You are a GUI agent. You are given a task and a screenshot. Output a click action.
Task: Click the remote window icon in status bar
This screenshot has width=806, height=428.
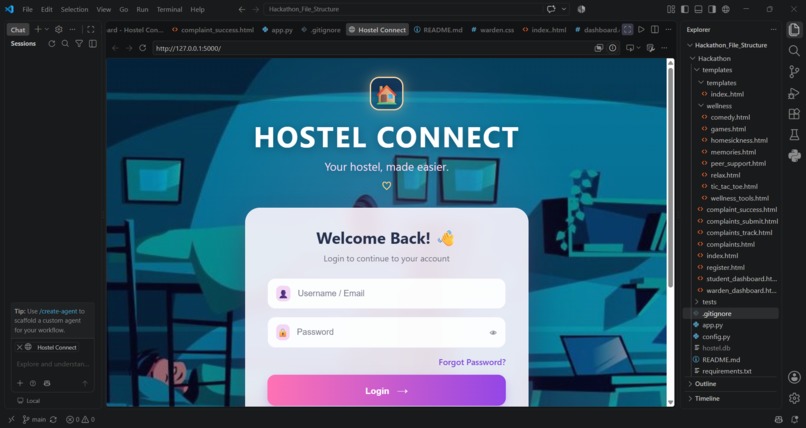(x=11, y=420)
